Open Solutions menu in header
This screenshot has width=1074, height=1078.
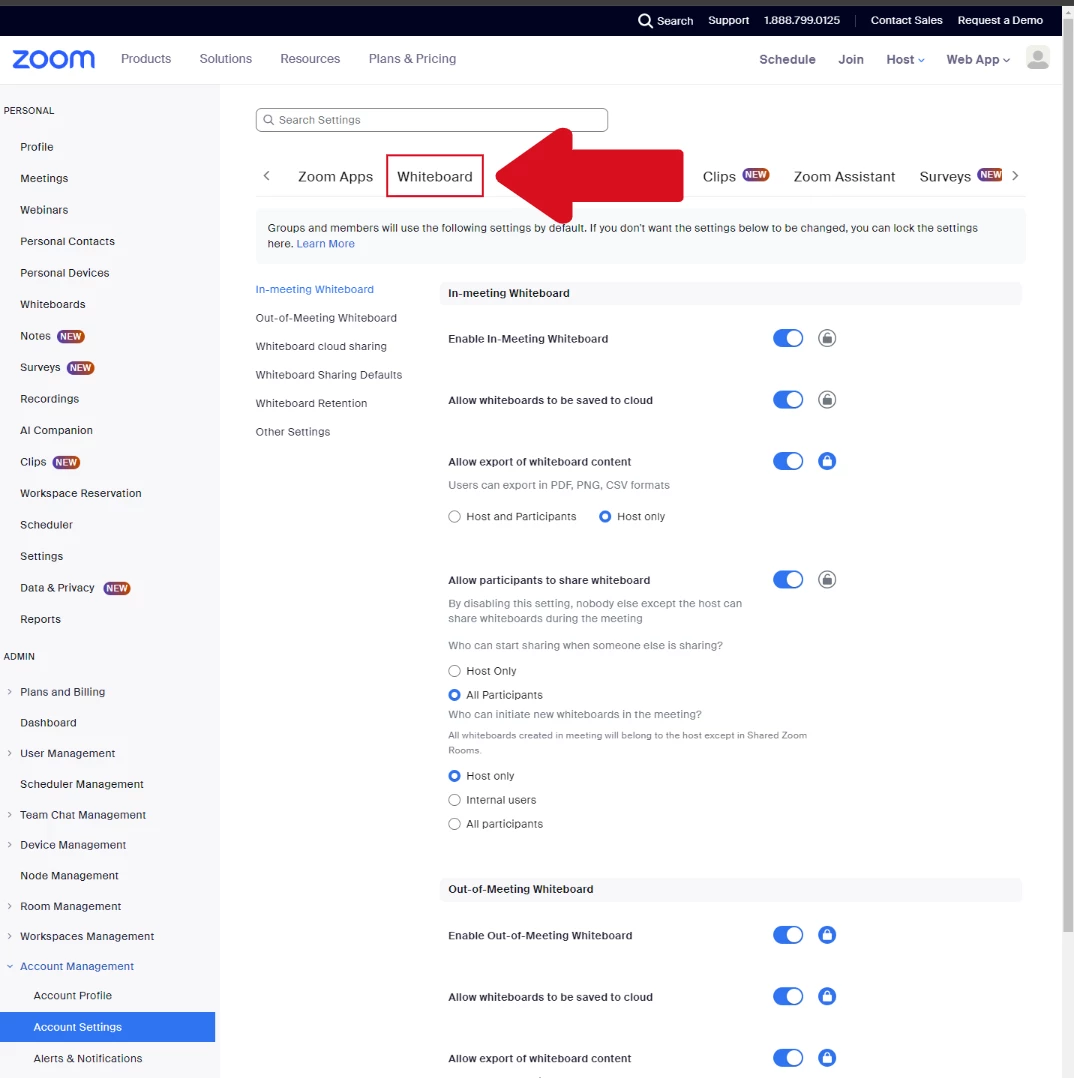tap(226, 59)
